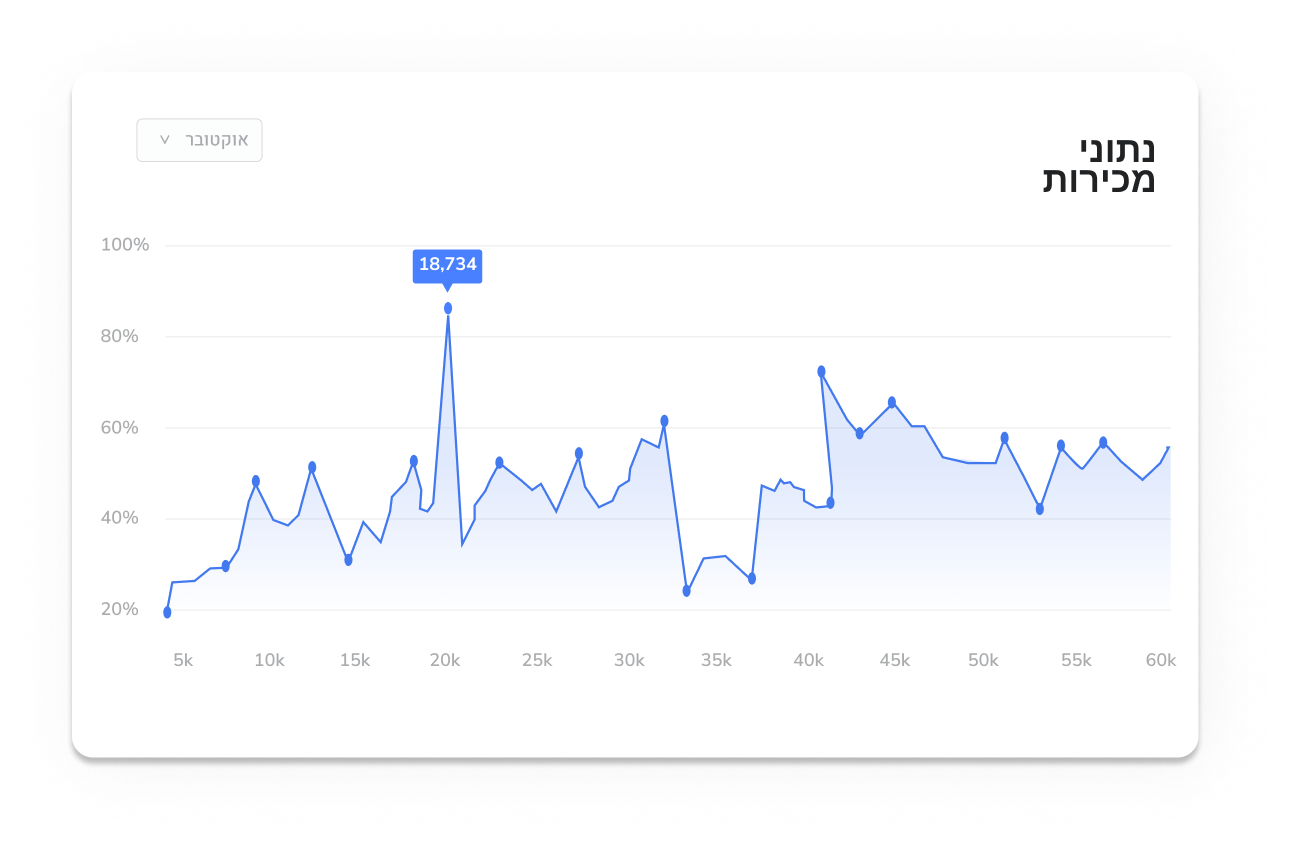Image resolution: width=1289 pixels, height=848 pixels.
Task: Click the data point near 45k at 65%
Action: [x=892, y=402]
